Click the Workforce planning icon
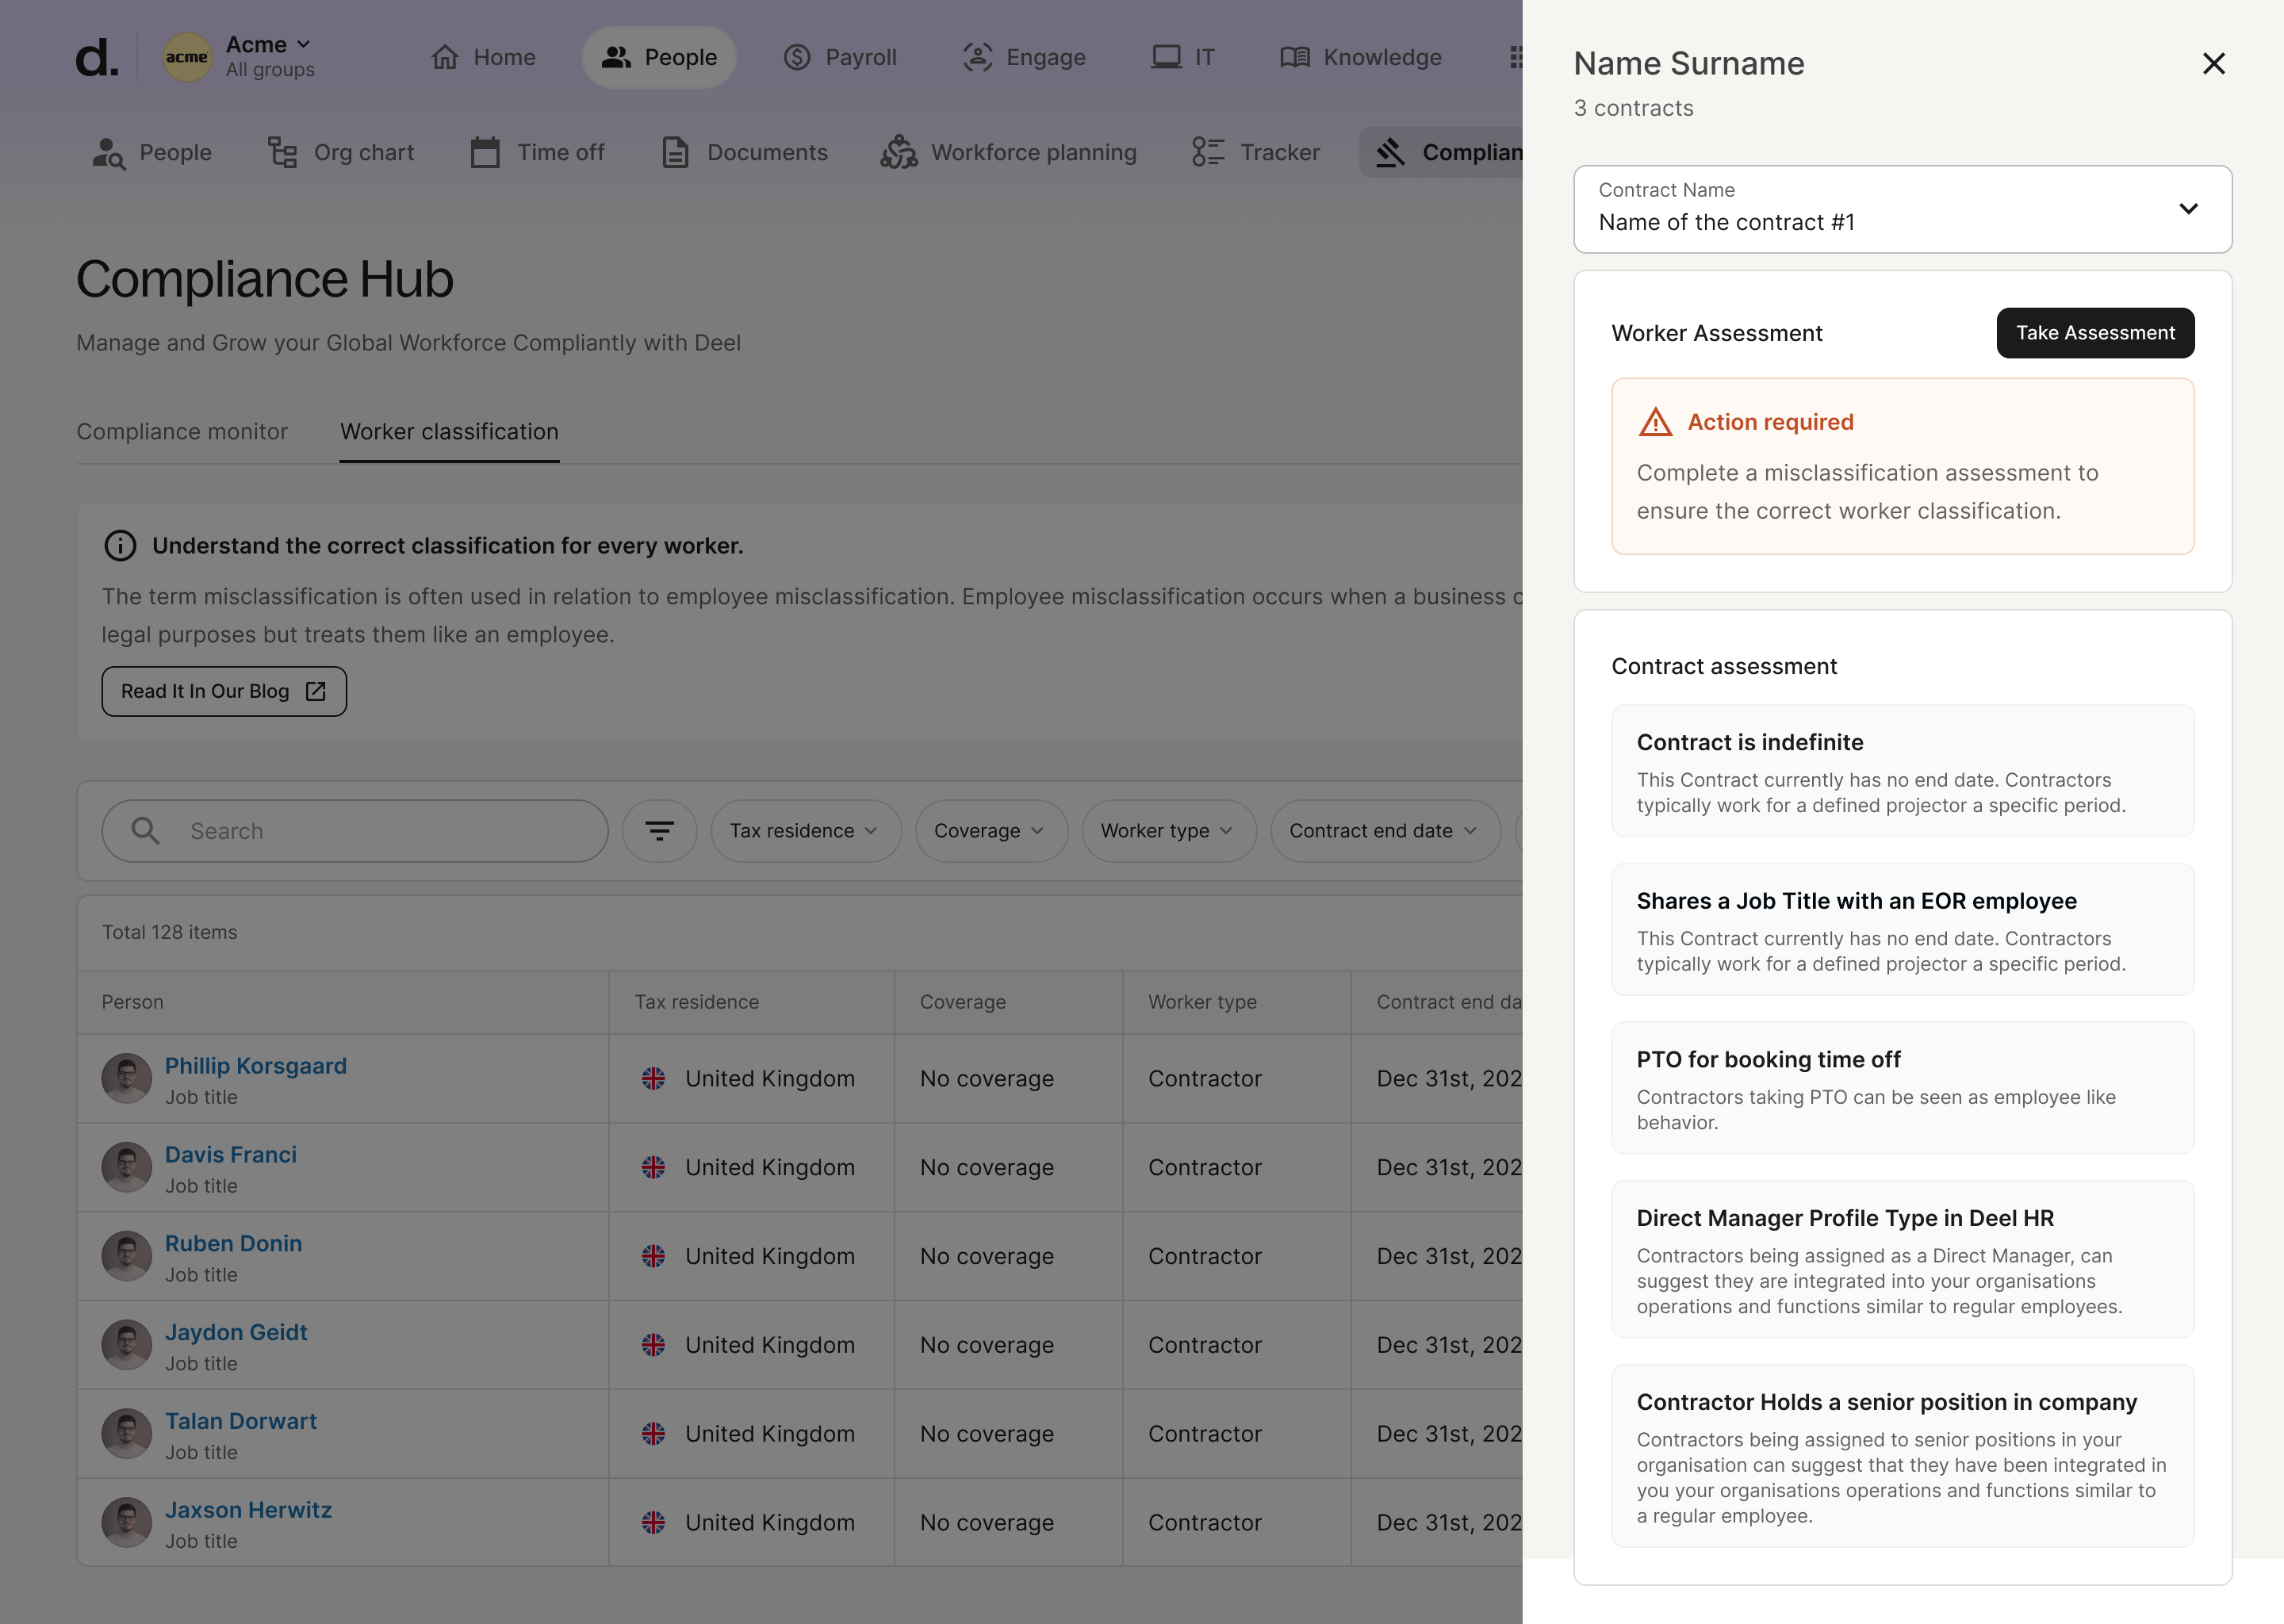Viewport: 2284px width, 1624px height. coord(898,152)
